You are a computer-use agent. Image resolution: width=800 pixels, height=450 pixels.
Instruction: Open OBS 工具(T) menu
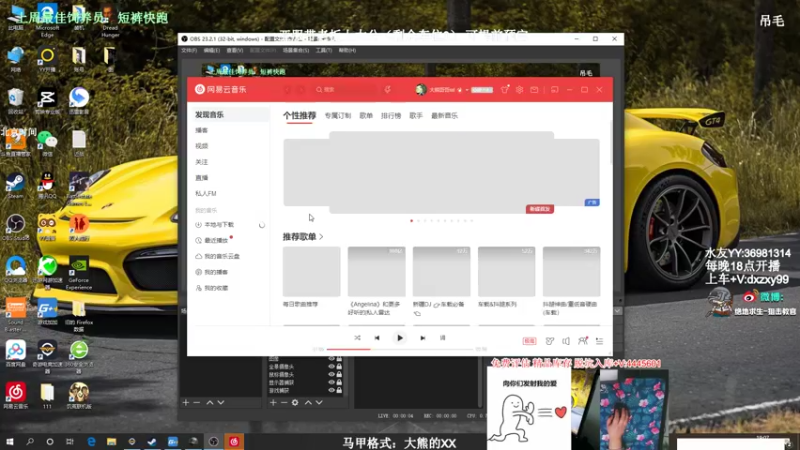pos(323,51)
